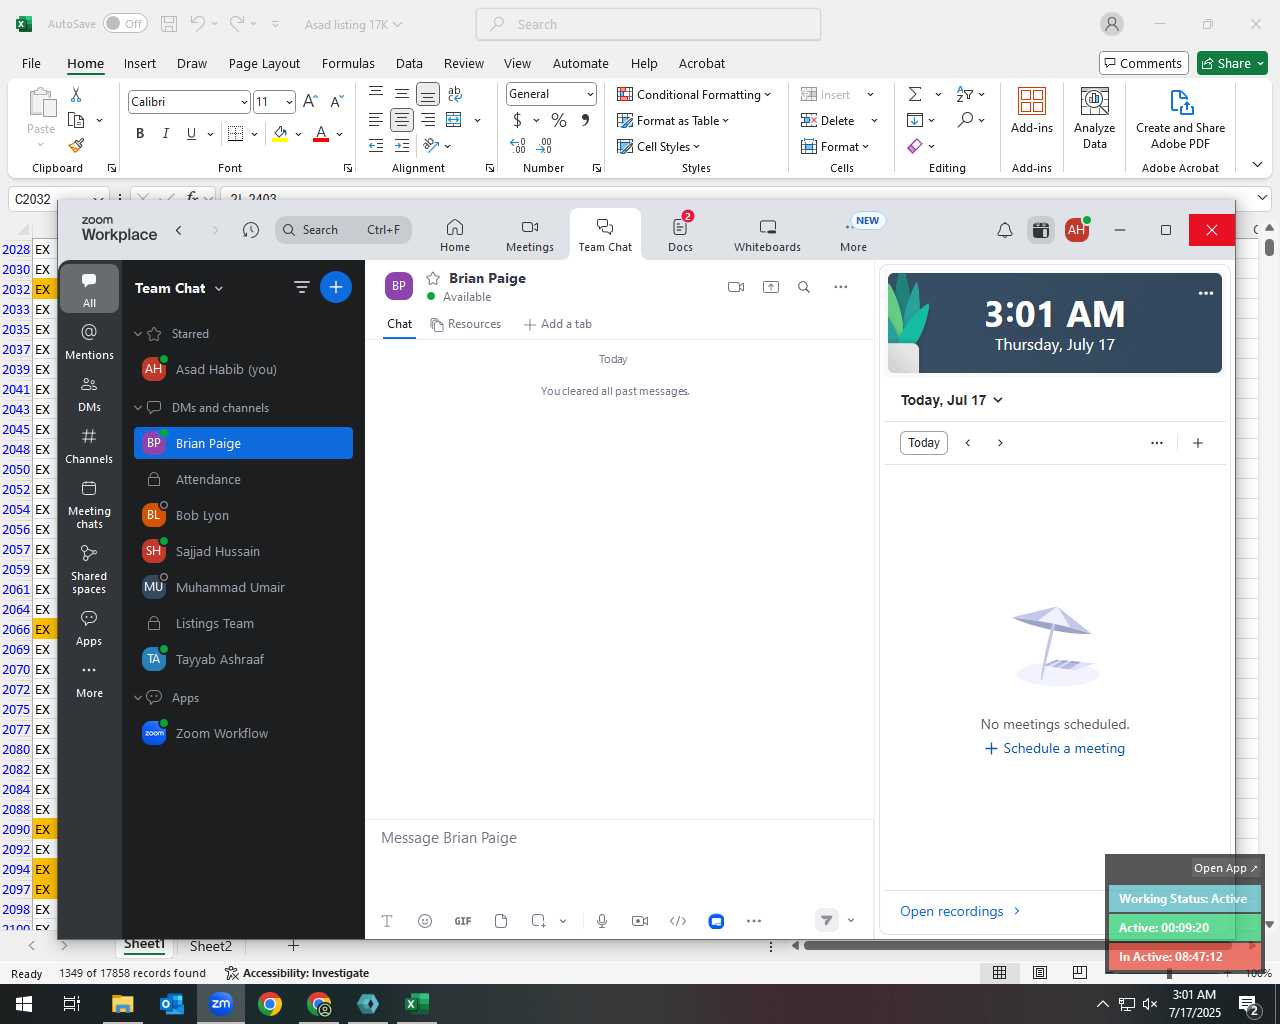Toggle text formatting in composer
Screen dimensions: 1280x1024
click(387, 921)
